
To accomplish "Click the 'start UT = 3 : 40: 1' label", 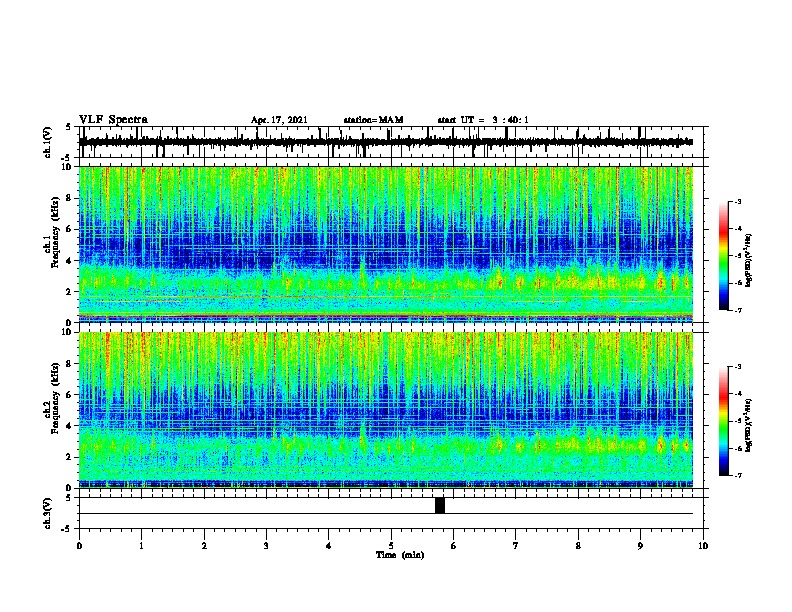I will coord(483,120).
